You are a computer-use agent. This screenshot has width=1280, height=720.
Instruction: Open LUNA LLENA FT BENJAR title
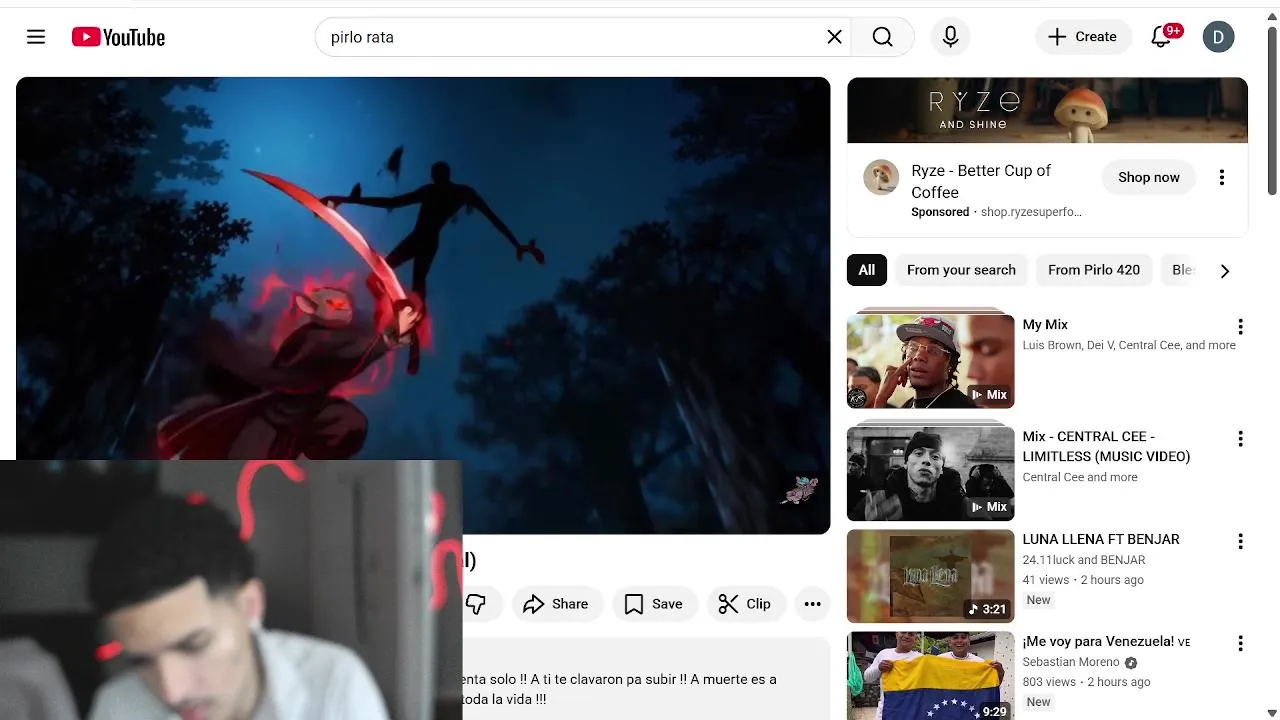click(x=1101, y=539)
